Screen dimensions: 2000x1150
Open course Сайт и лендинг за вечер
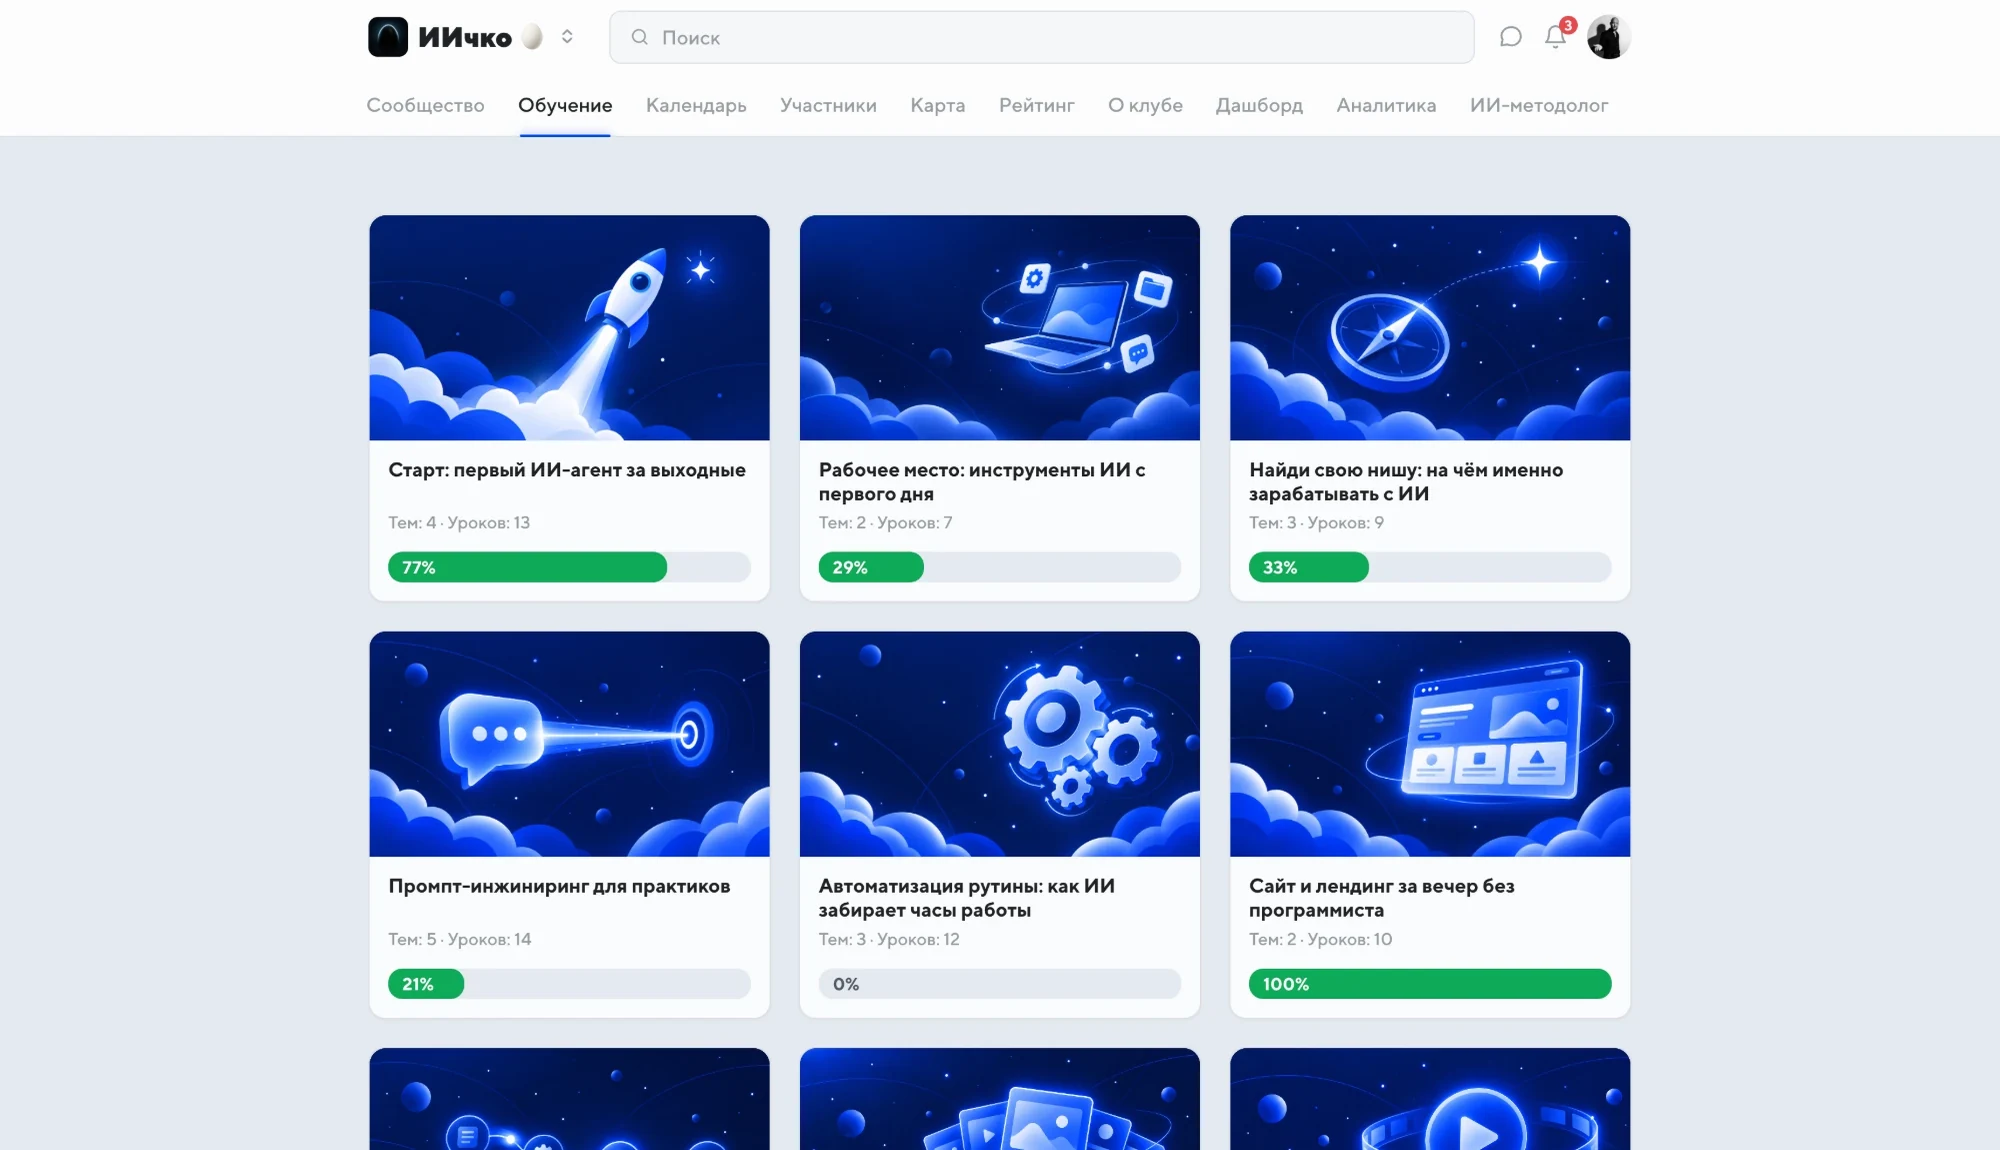[x=1382, y=897]
